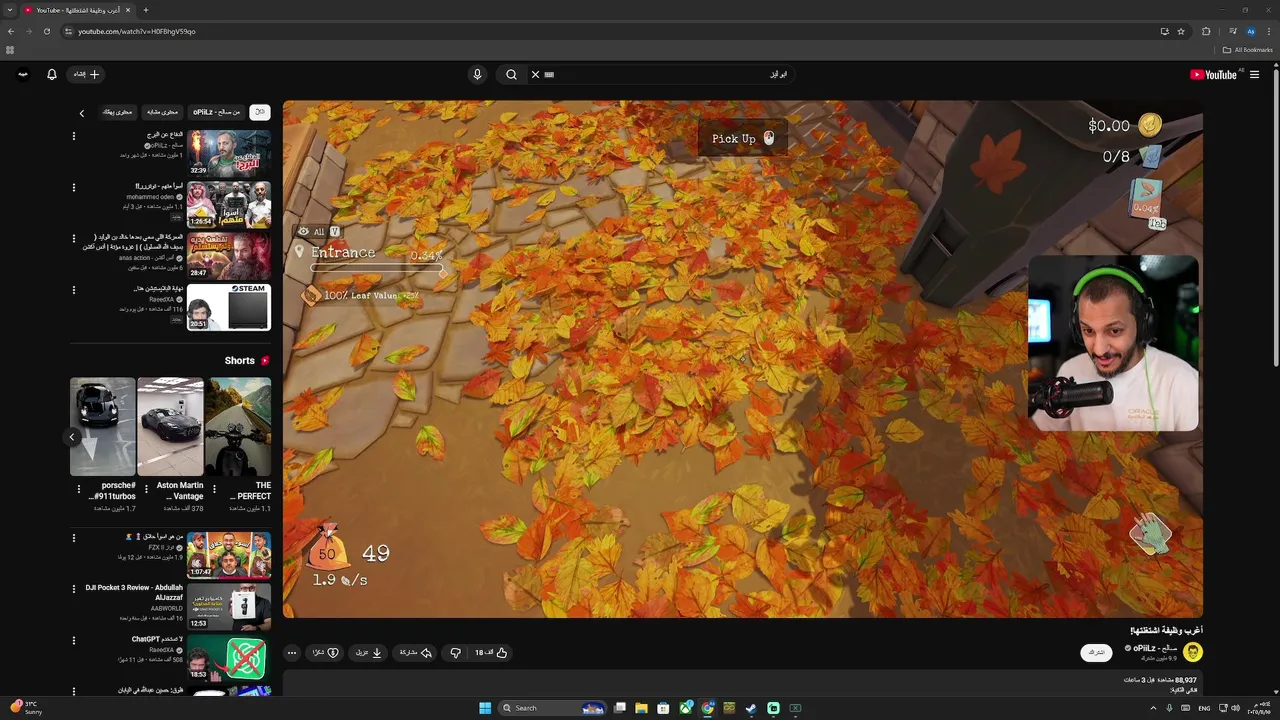Open THE PERFECT motorcycle short
Image resolution: width=1280 pixels, height=720 pixels.
click(x=238, y=426)
